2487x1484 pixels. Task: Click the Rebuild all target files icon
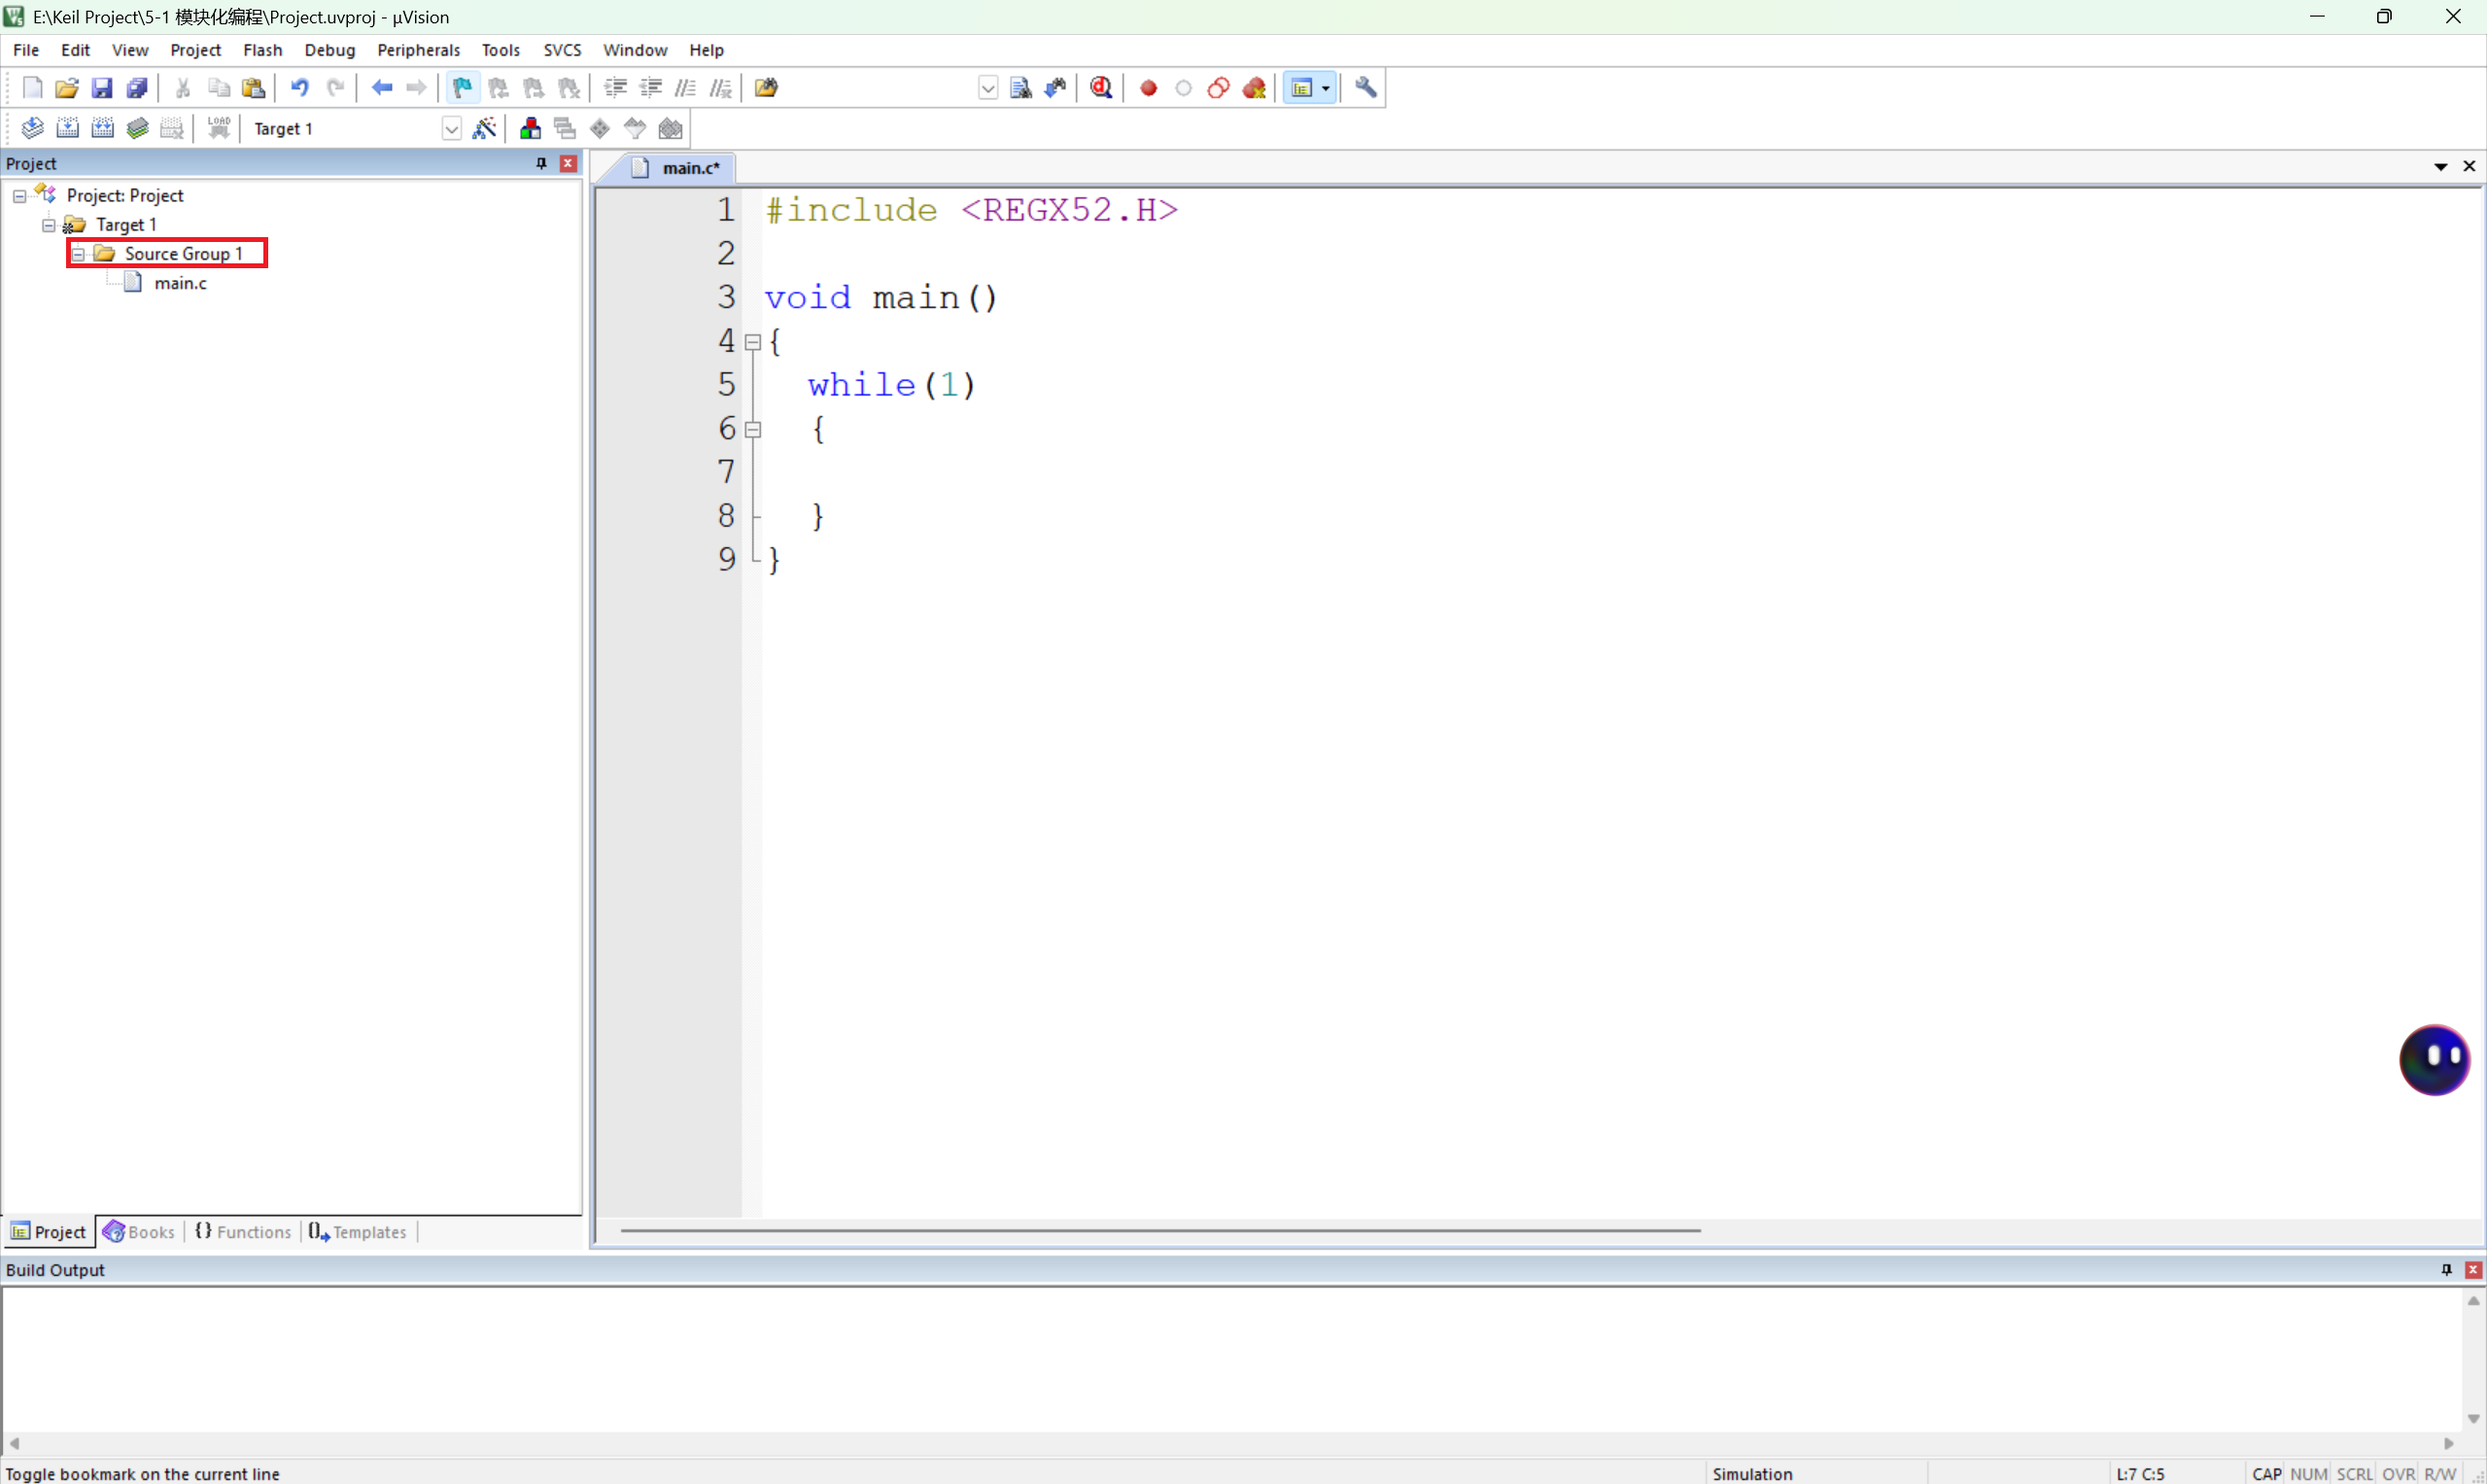(102, 128)
